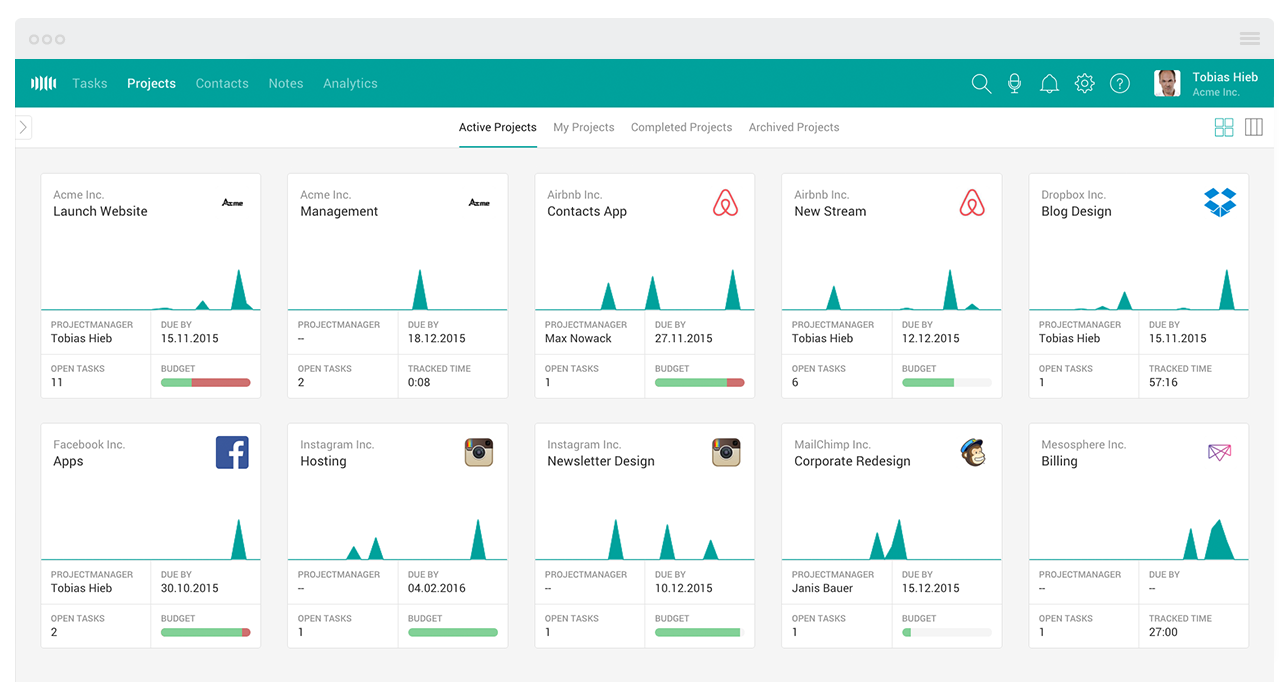Click Mesosphere logo on Billing card

[x=1219, y=452]
